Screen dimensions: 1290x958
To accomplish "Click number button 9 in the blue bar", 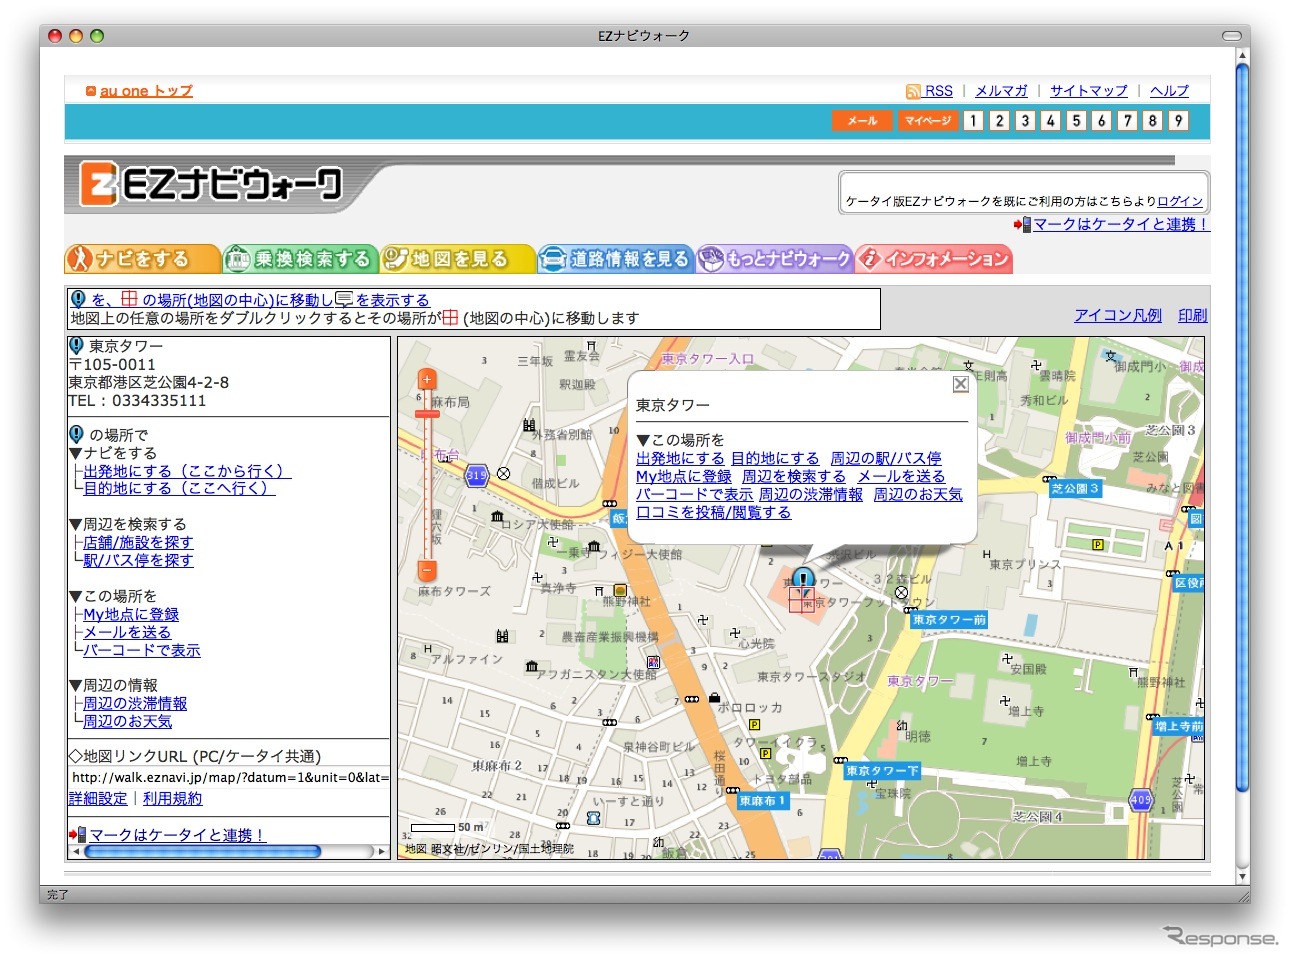I will pyautogui.click(x=1179, y=121).
